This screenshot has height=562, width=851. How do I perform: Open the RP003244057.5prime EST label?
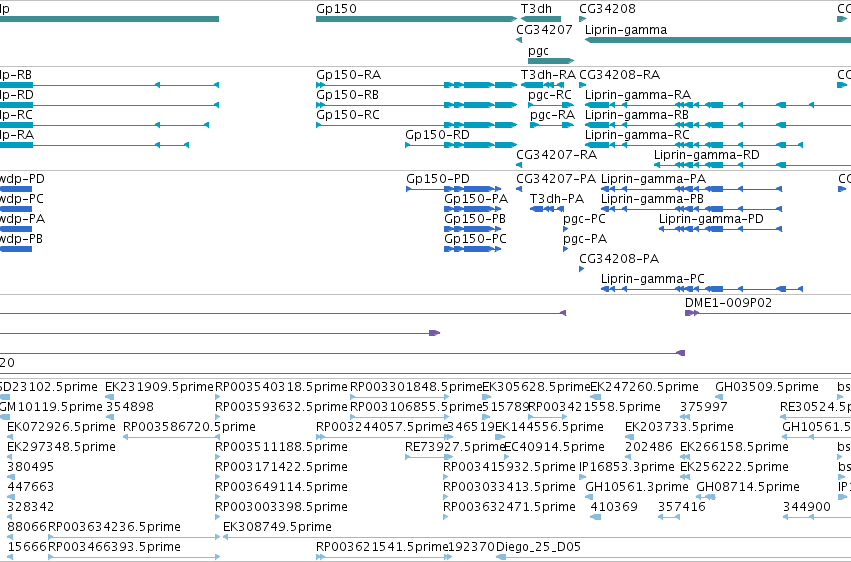[382, 427]
